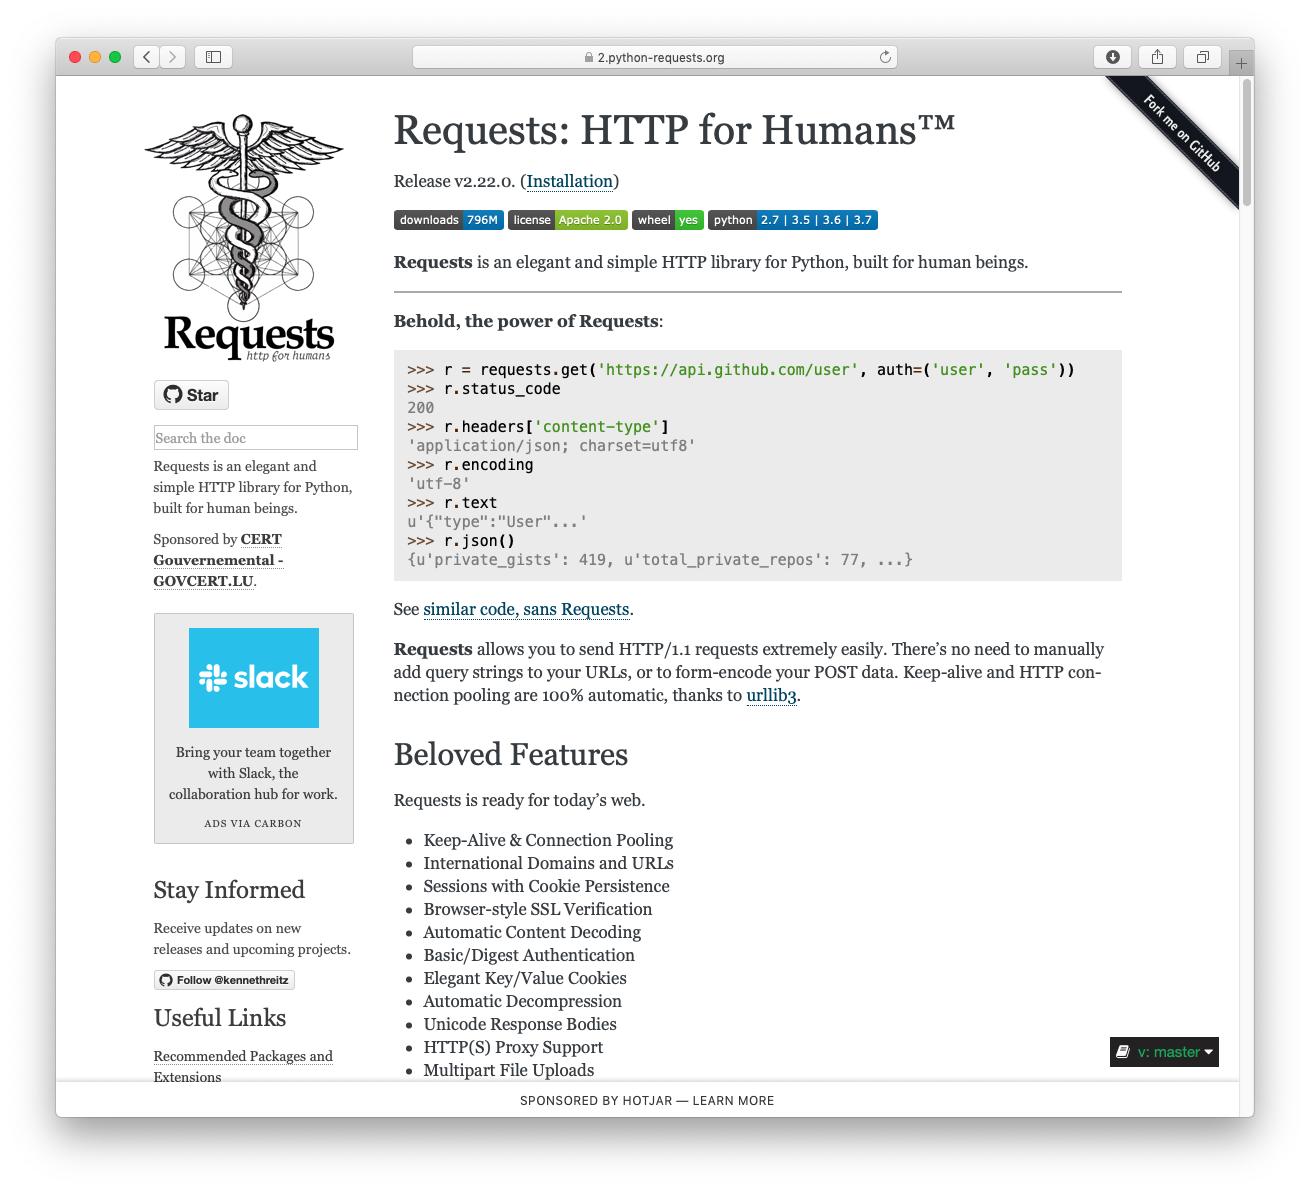Image resolution: width=1310 pixels, height=1191 pixels.
Task: Follow the urllib3 link
Action: pyautogui.click(x=771, y=695)
